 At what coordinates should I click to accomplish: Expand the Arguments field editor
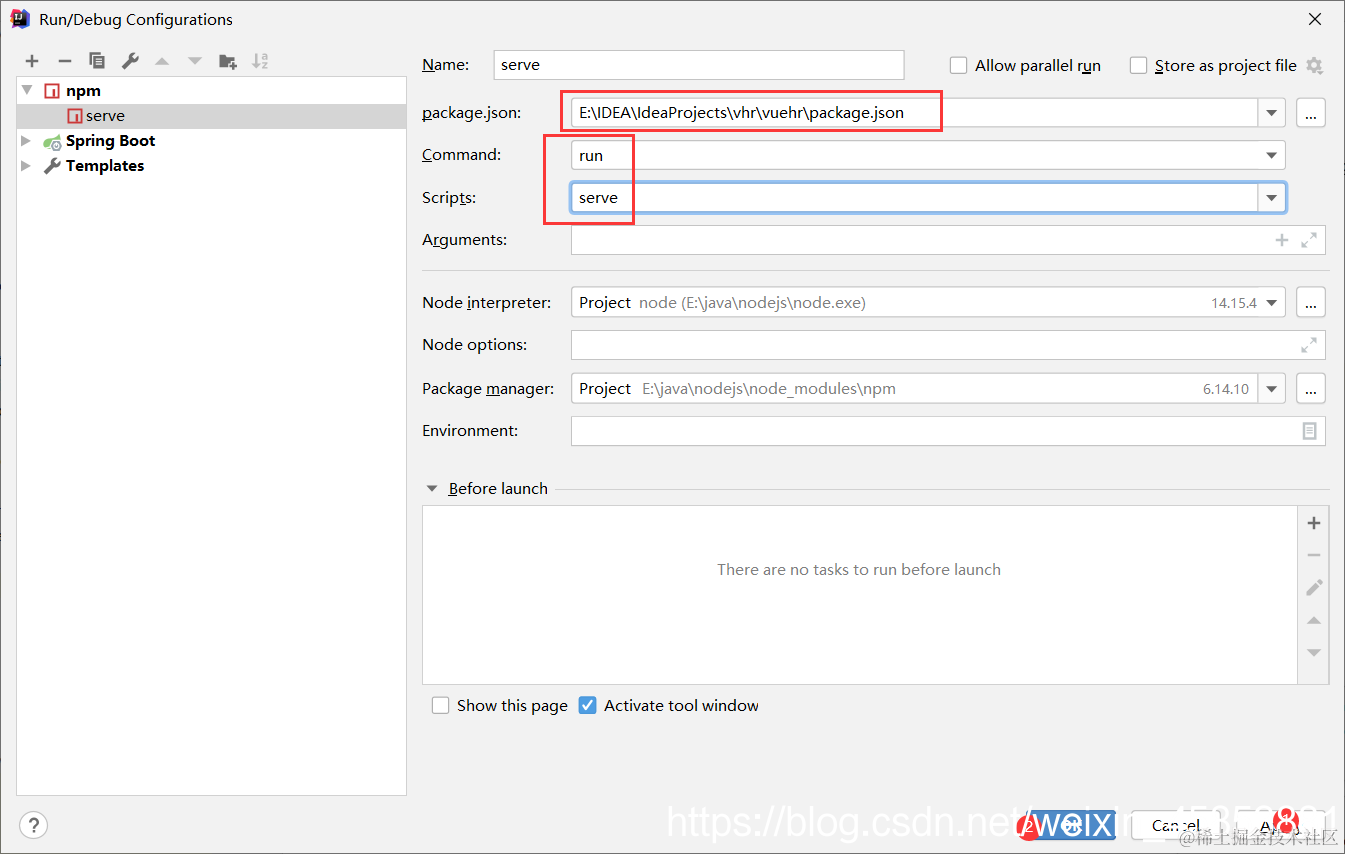[x=1308, y=240]
